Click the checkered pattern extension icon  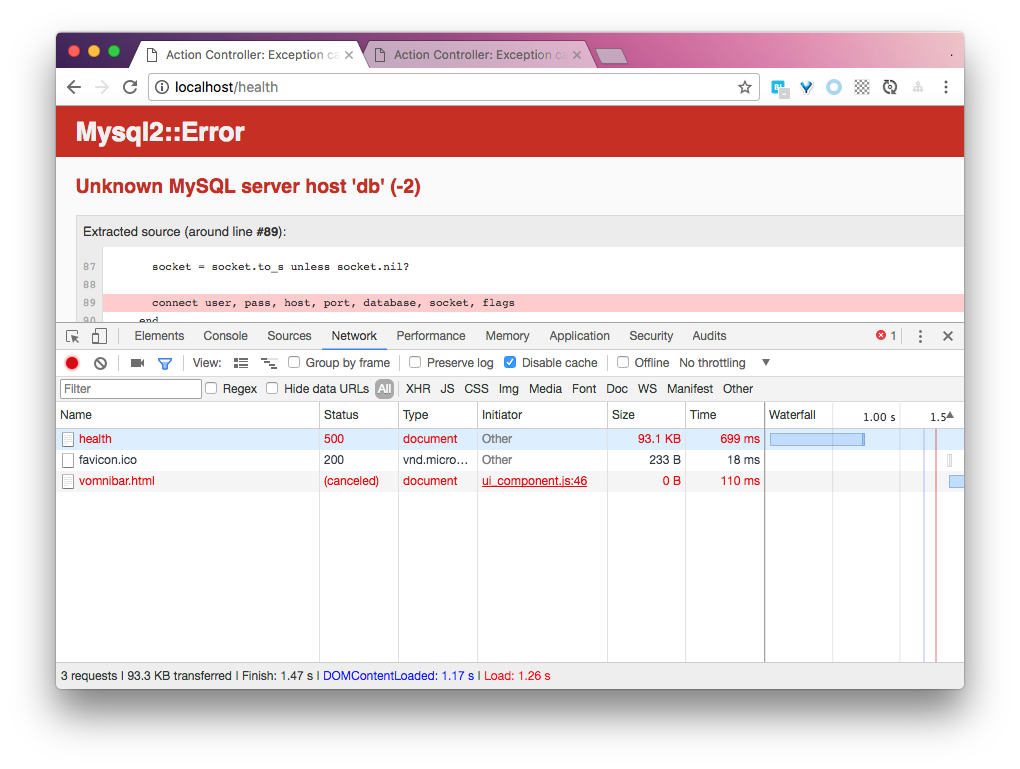(x=862, y=87)
